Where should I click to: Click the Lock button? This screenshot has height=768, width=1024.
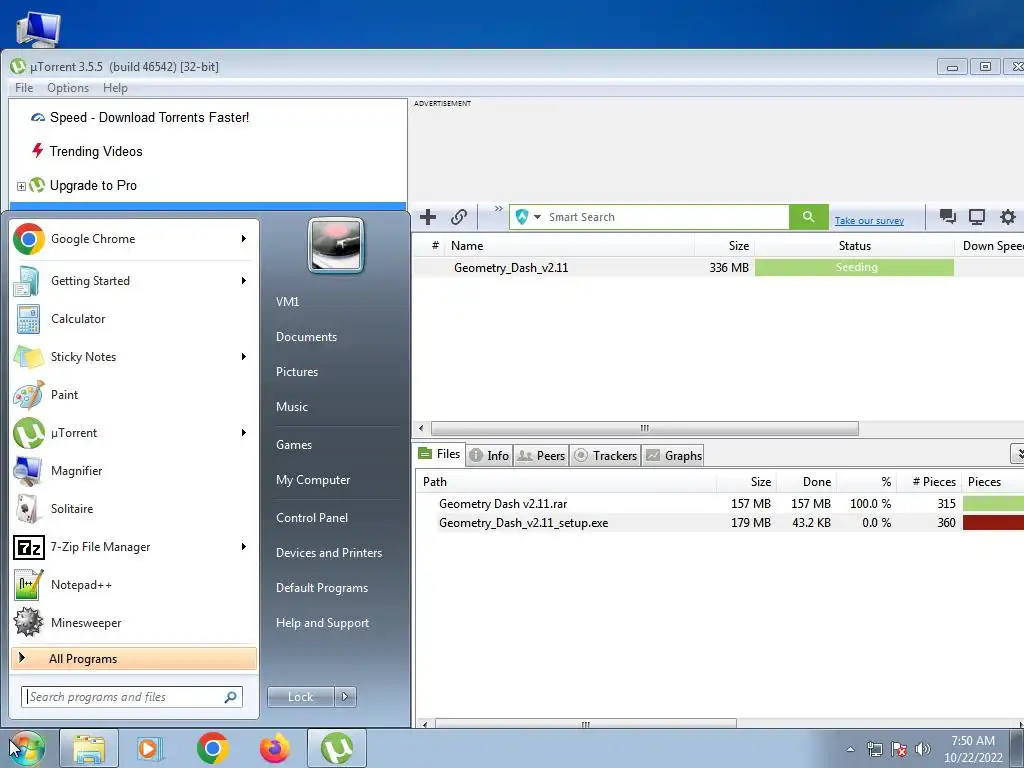[x=300, y=697]
